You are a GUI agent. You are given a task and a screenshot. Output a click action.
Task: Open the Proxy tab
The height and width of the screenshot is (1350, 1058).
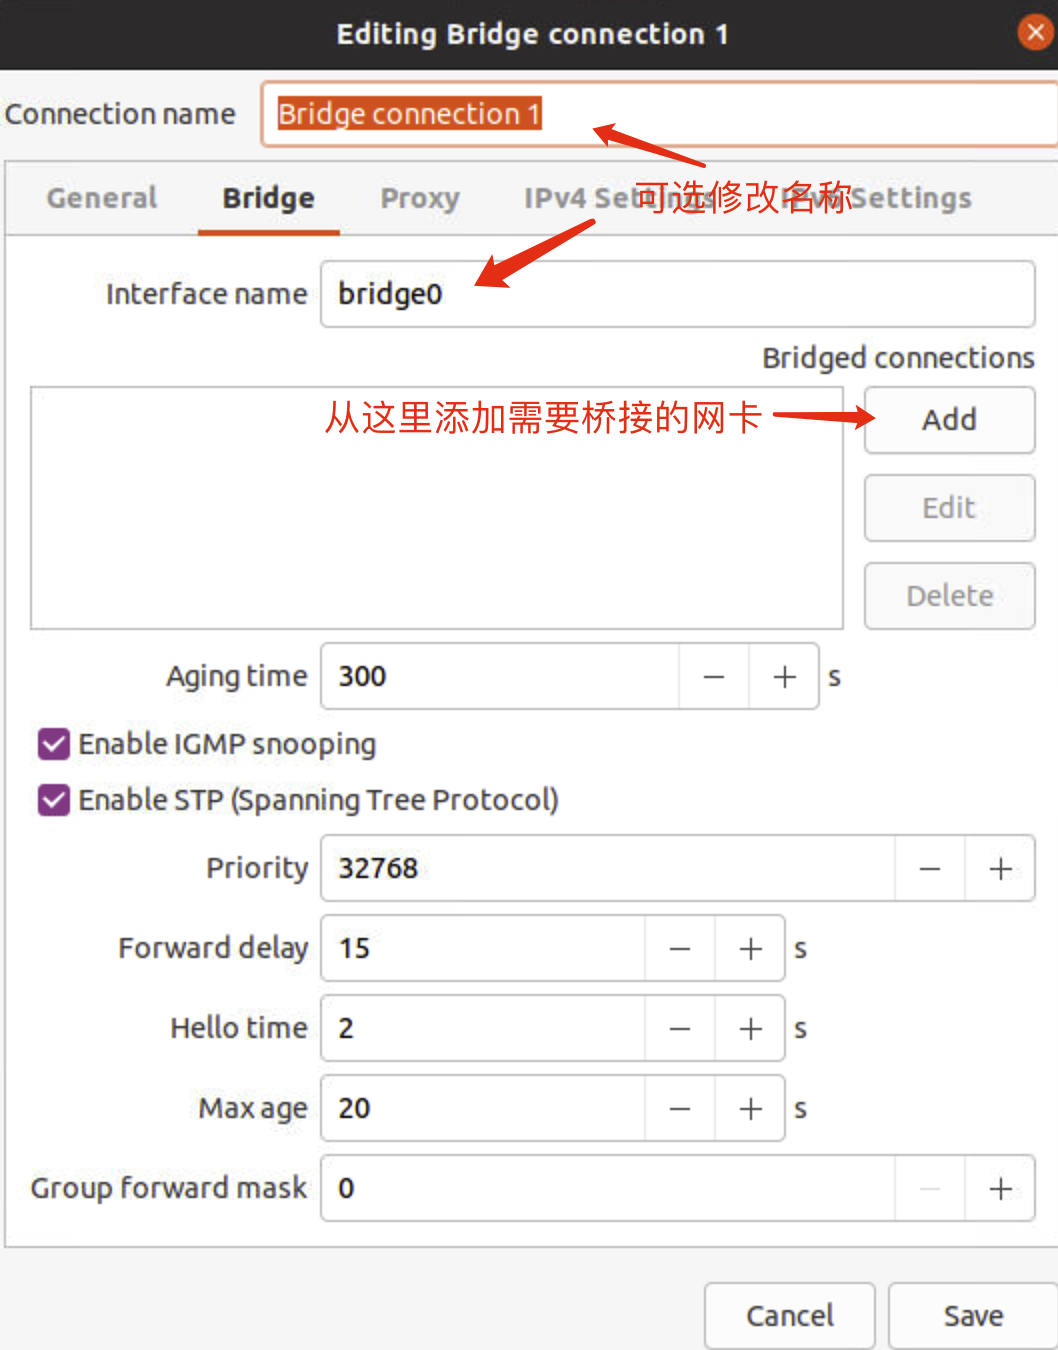point(420,198)
